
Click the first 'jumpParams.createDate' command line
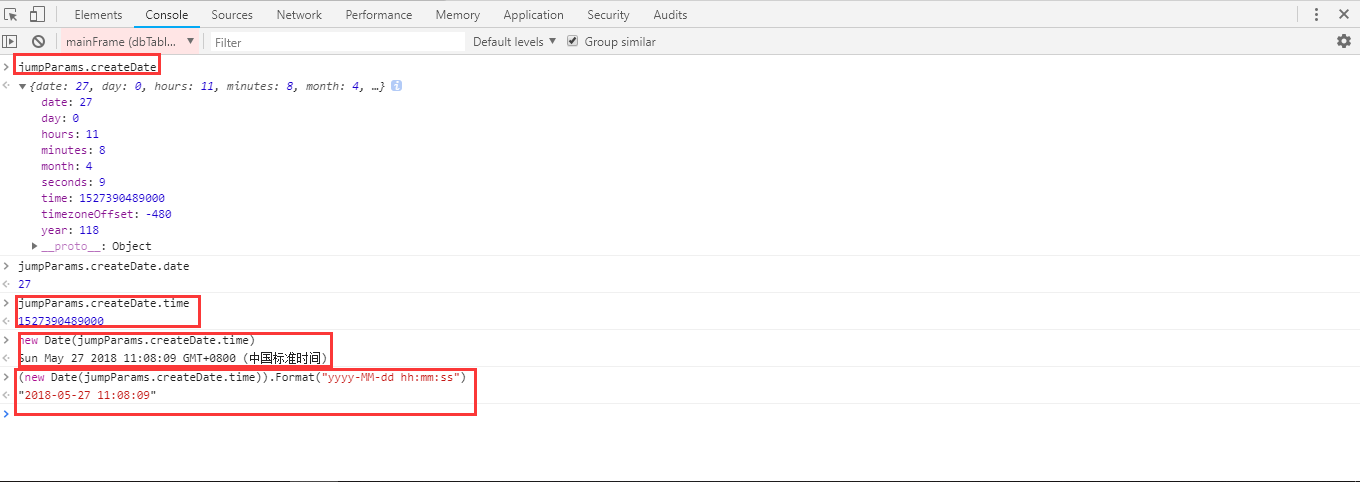coord(88,67)
